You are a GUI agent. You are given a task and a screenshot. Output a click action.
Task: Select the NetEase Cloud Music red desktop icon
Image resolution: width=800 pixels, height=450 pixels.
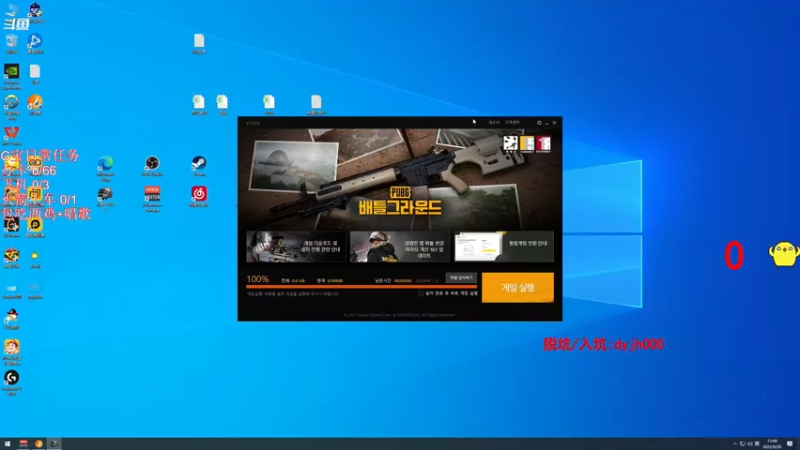pos(199,196)
